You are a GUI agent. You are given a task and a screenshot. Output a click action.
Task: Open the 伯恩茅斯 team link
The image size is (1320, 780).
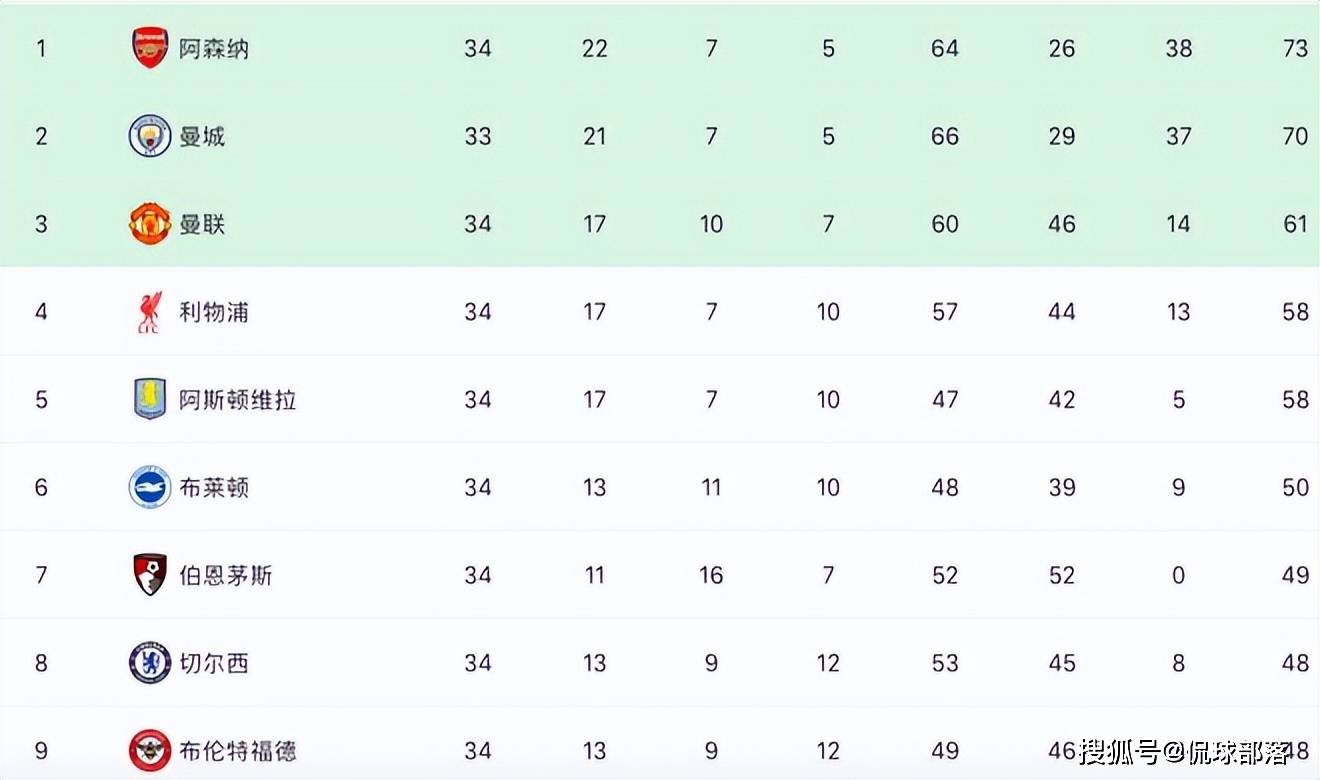point(226,575)
